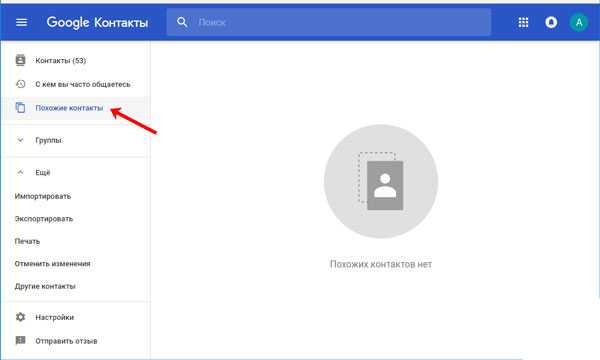Click the feedback flag icon
This screenshot has width=600, height=360.
click(x=20, y=340)
